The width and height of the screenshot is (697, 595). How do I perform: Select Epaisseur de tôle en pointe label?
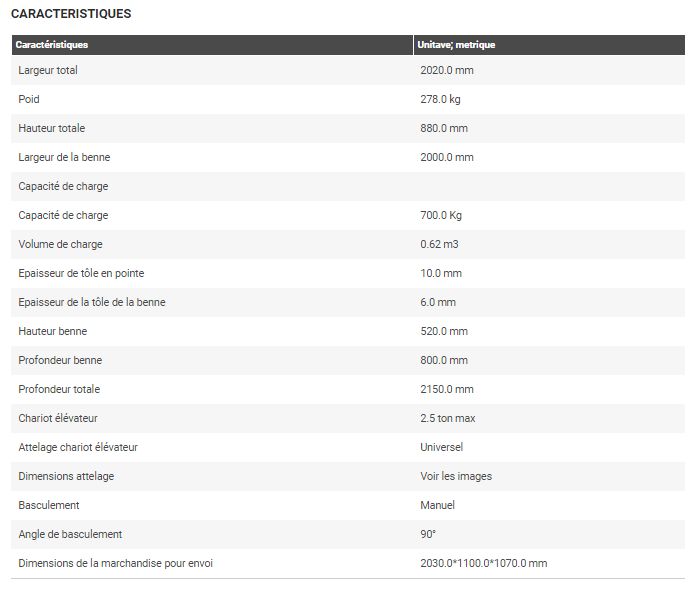click(x=88, y=273)
